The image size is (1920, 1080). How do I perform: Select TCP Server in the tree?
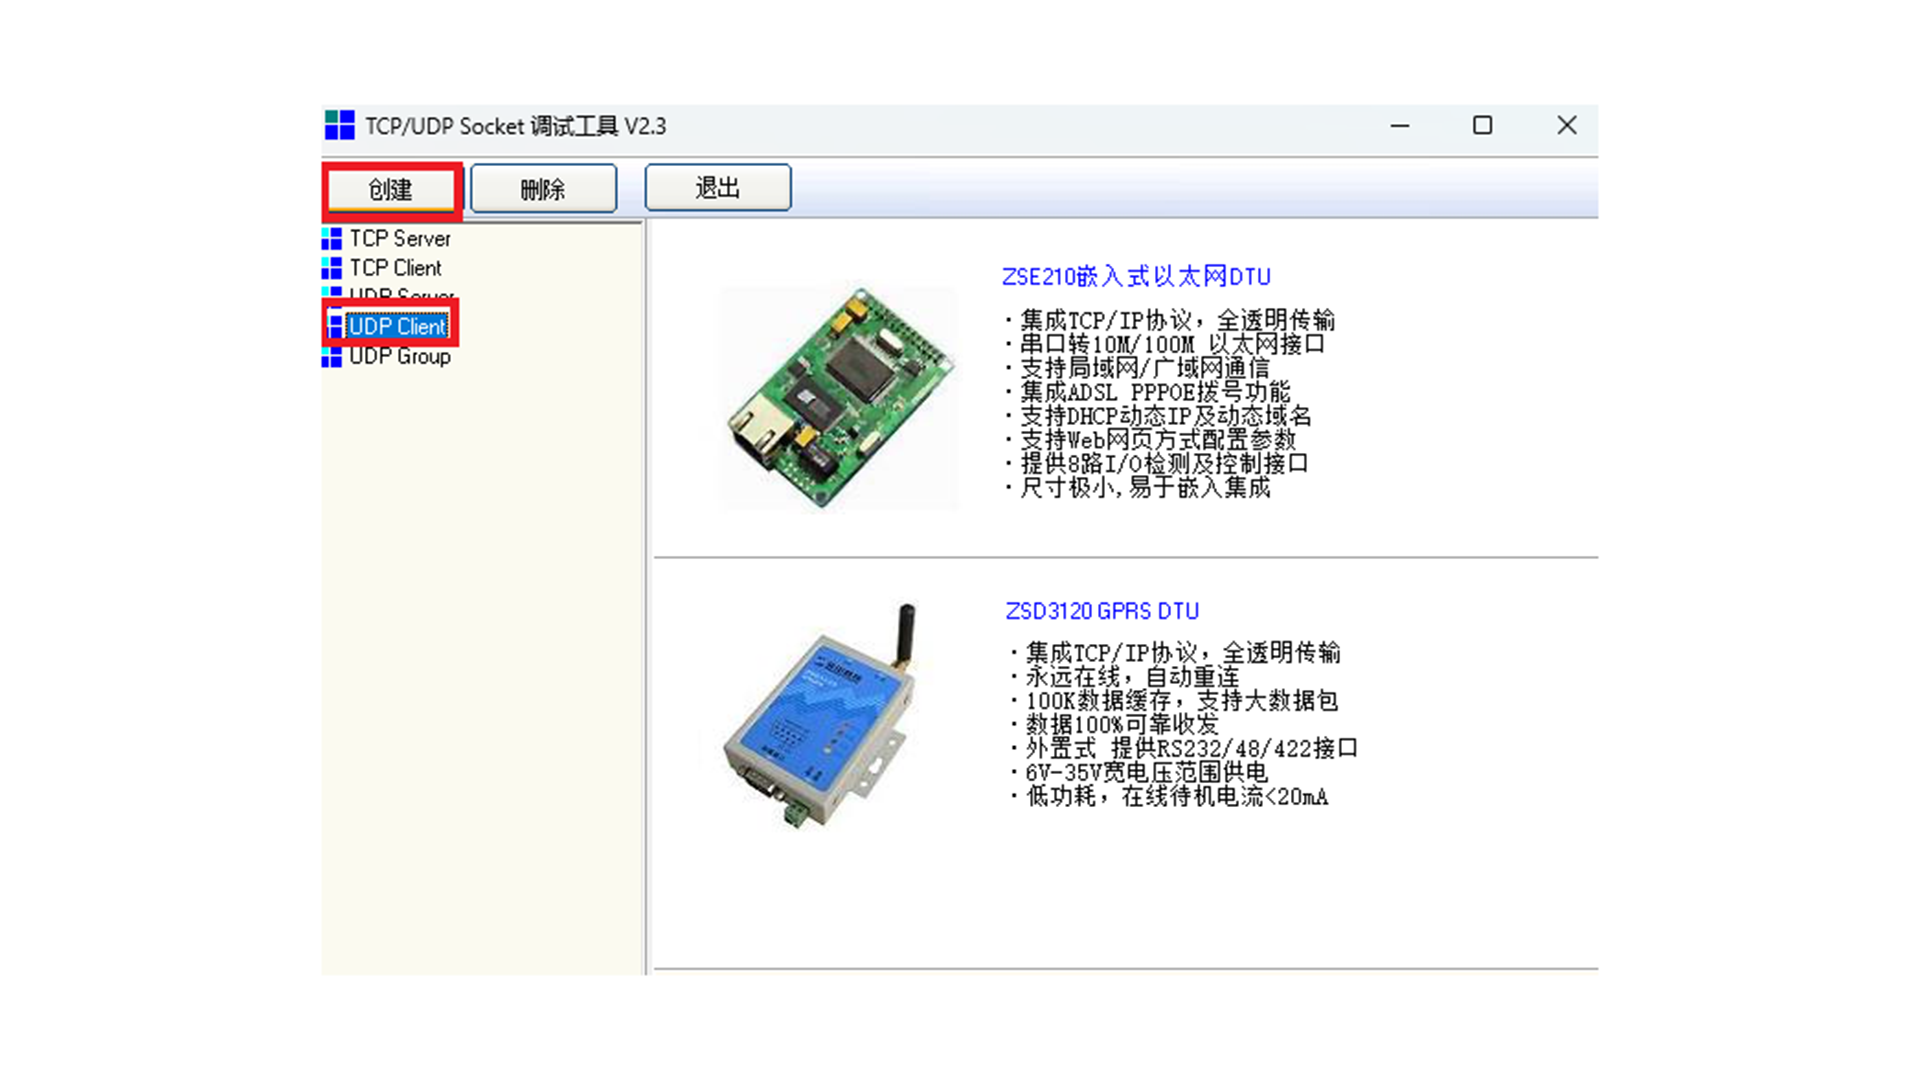pyautogui.click(x=400, y=239)
